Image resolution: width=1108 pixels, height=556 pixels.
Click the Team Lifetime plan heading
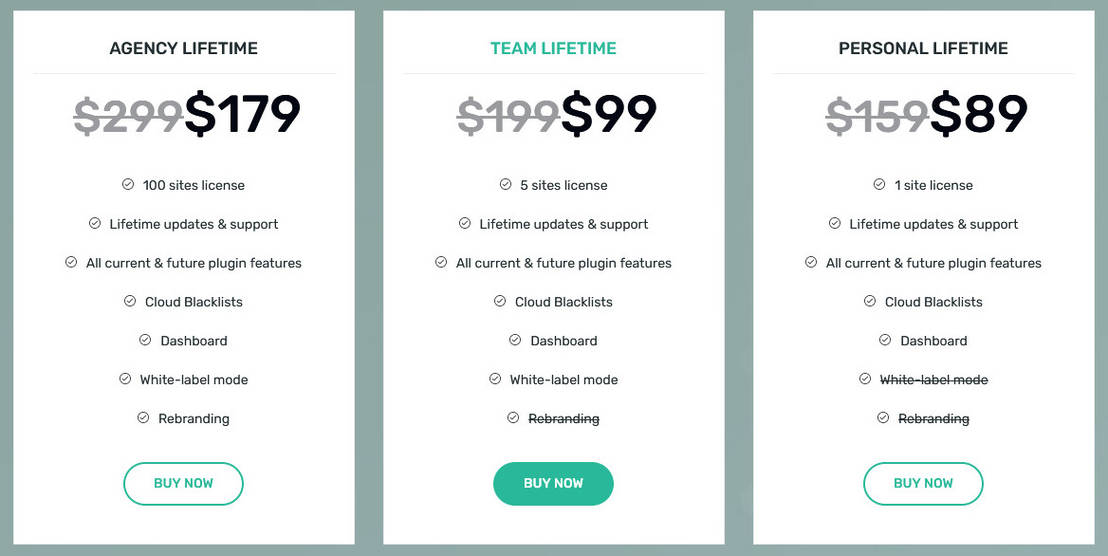pos(553,48)
